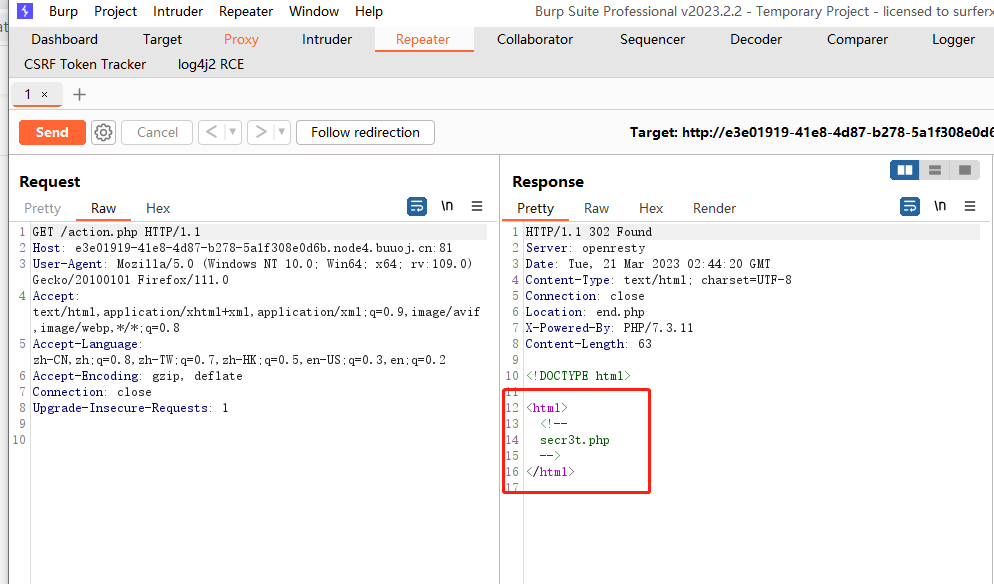The height and width of the screenshot is (584, 994).
Task: Open the Window menu
Action: coord(314,11)
